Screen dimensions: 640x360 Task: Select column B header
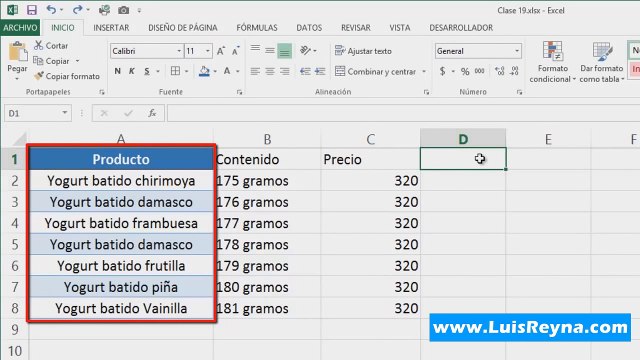tap(267, 139)
